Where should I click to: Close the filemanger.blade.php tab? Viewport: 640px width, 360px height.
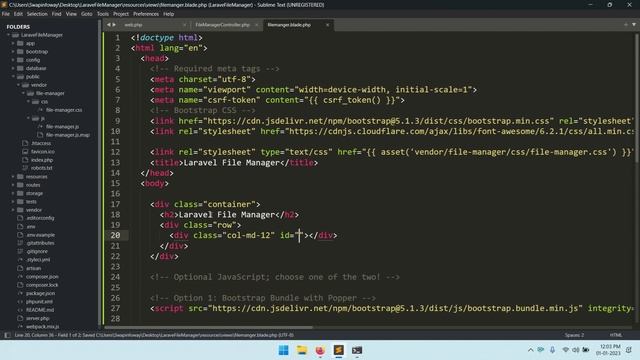[x=327, y=25]
